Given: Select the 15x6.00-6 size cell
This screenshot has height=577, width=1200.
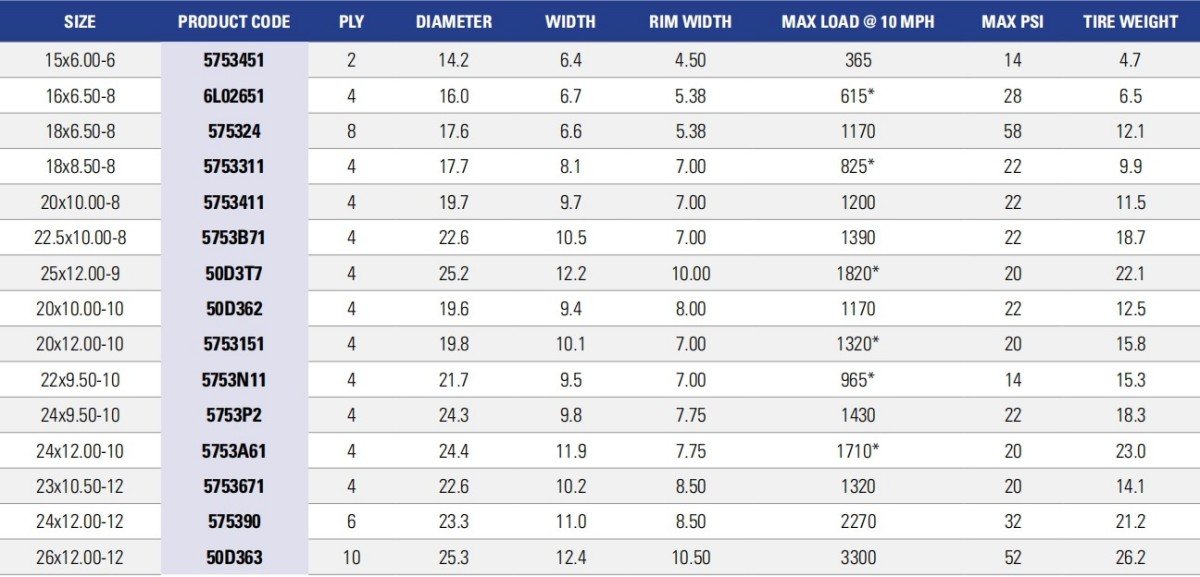Looking at the screenshot, I should tap(80, 60).
